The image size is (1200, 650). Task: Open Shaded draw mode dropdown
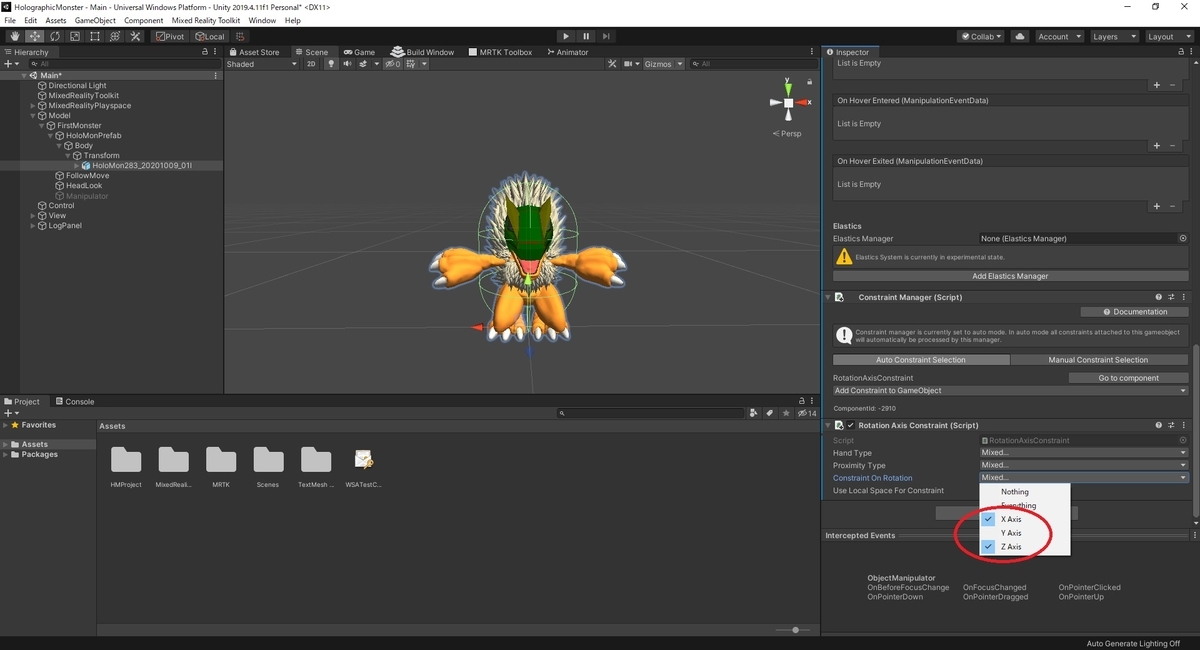262,64
